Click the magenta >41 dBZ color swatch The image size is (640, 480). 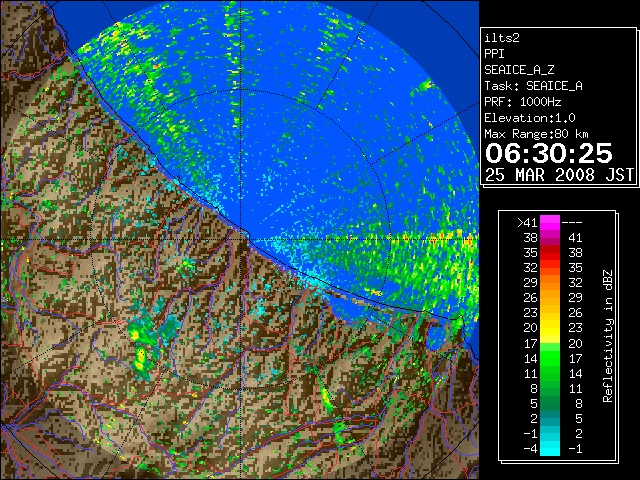coord(550,223)
